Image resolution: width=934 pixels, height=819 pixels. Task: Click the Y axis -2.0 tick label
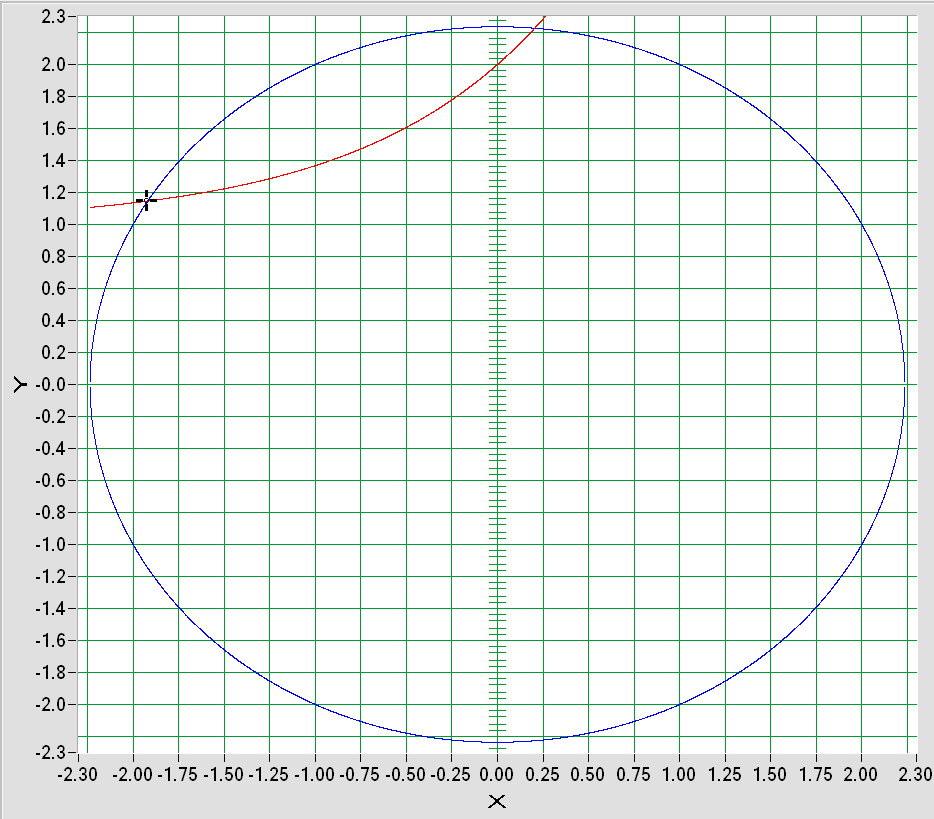(50, 705)
